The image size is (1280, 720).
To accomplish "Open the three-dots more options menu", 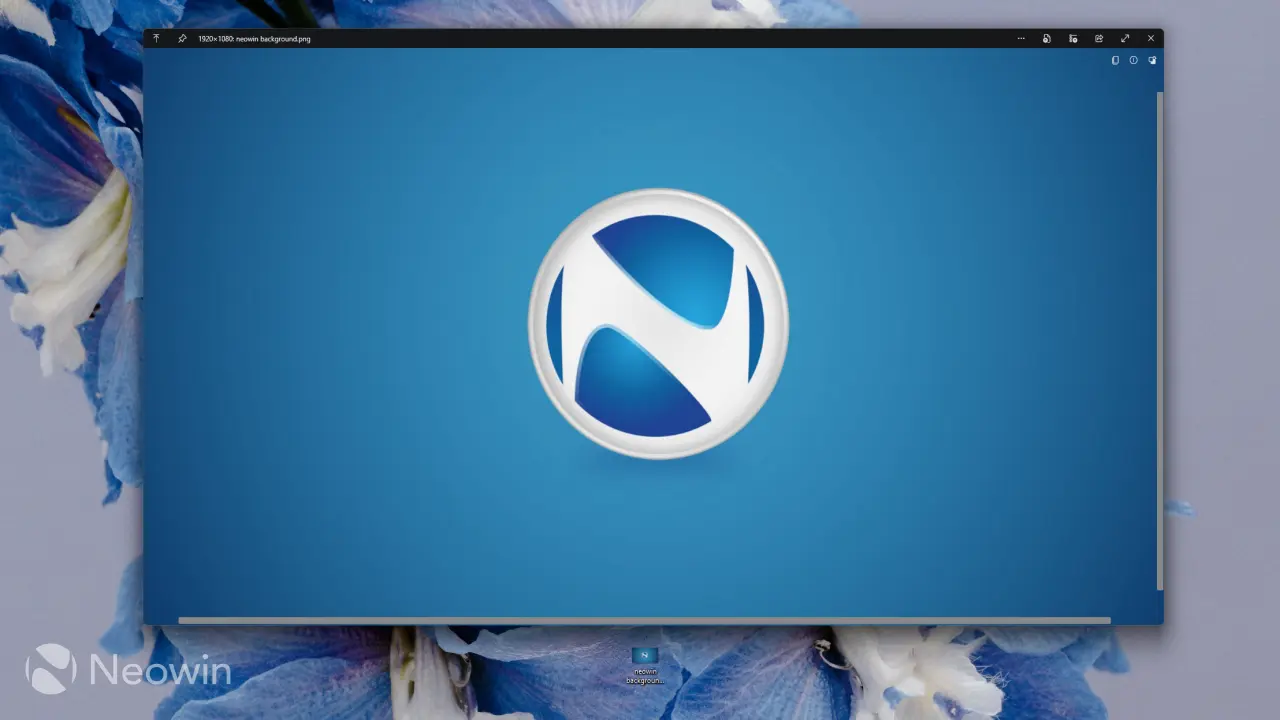I will point(1021,38).
